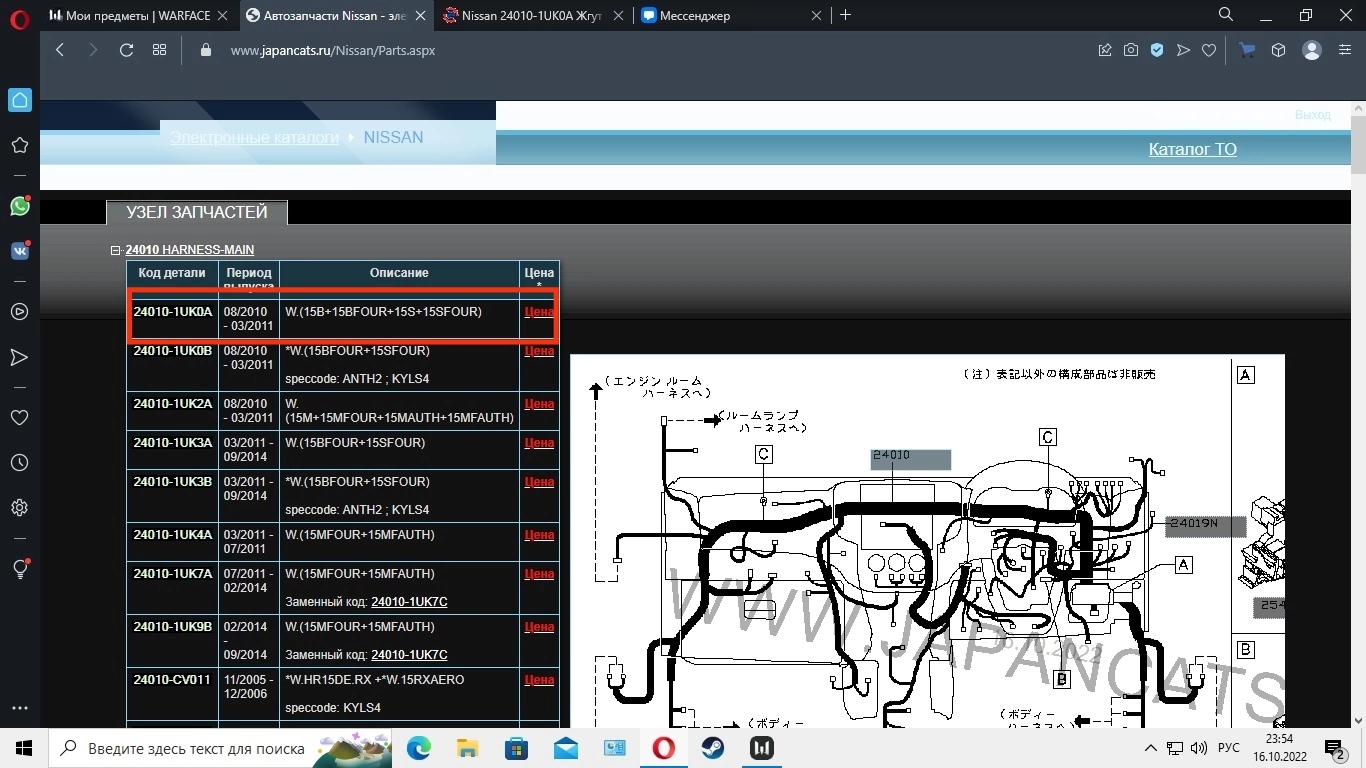Open History clock in sidebar

[19, 463]
